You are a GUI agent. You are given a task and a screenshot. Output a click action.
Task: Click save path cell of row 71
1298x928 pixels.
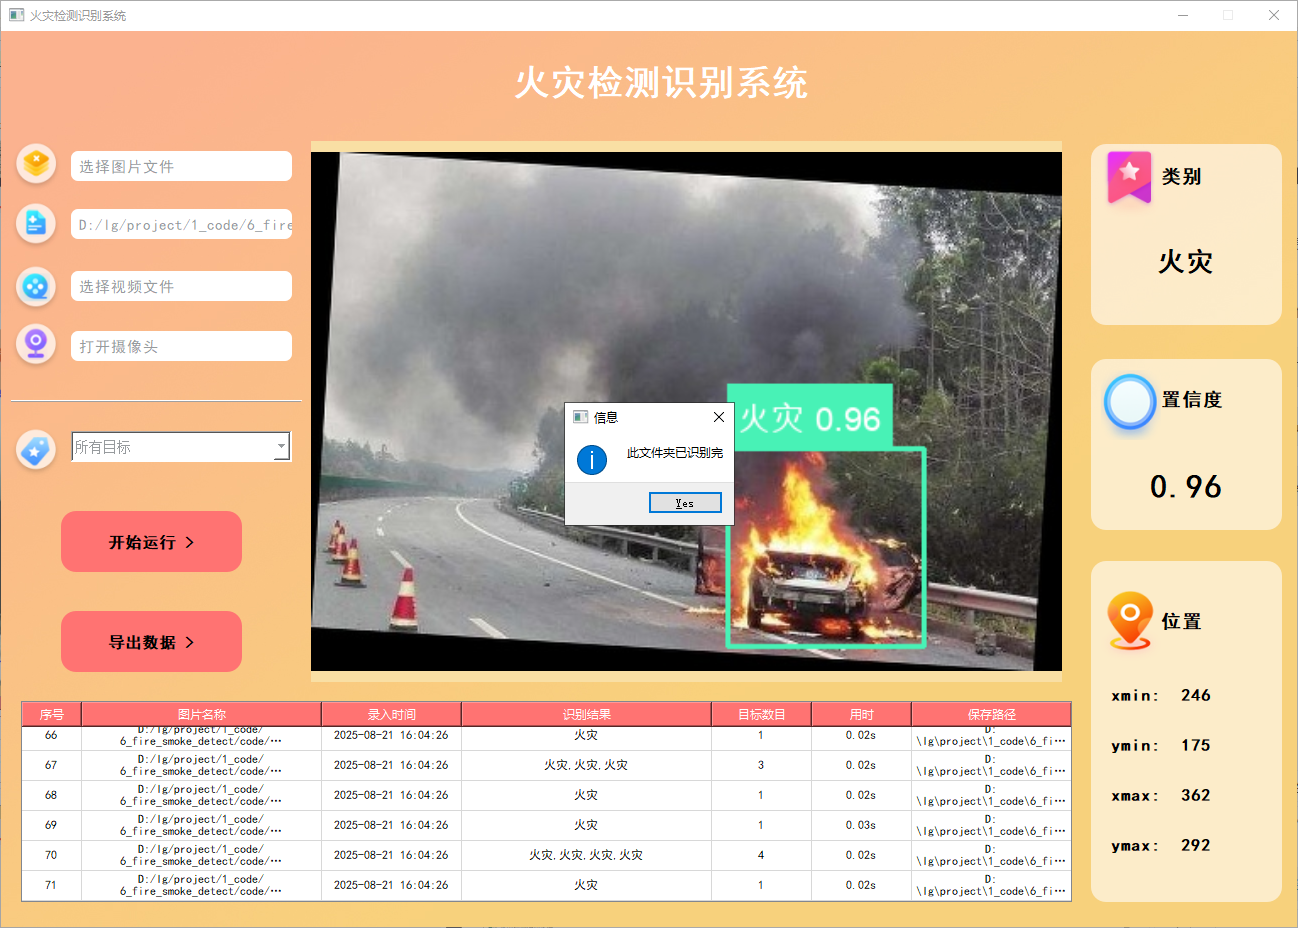pos(991,885)
